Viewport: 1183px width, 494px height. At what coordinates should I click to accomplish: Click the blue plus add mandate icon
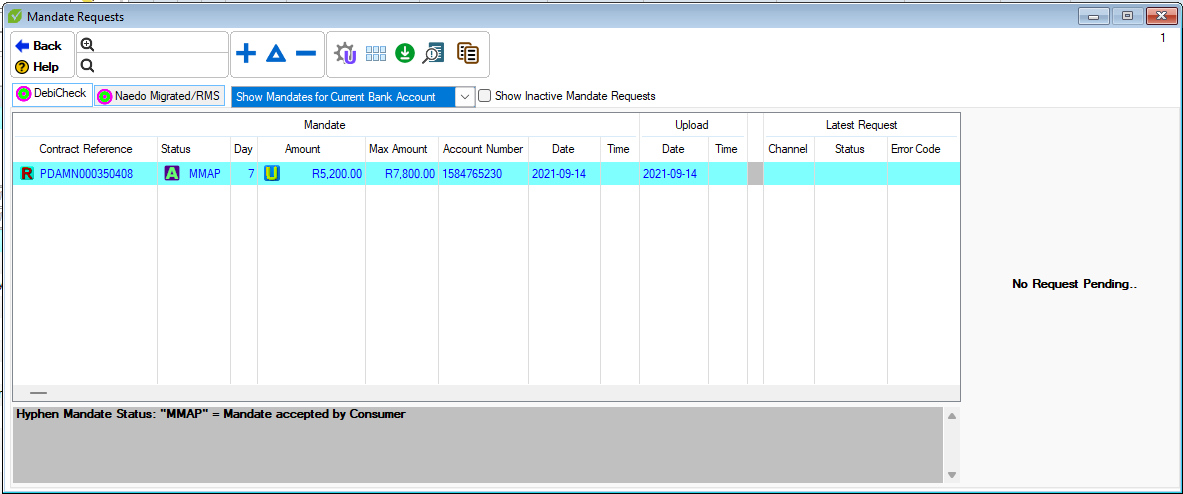coord(245,54)
